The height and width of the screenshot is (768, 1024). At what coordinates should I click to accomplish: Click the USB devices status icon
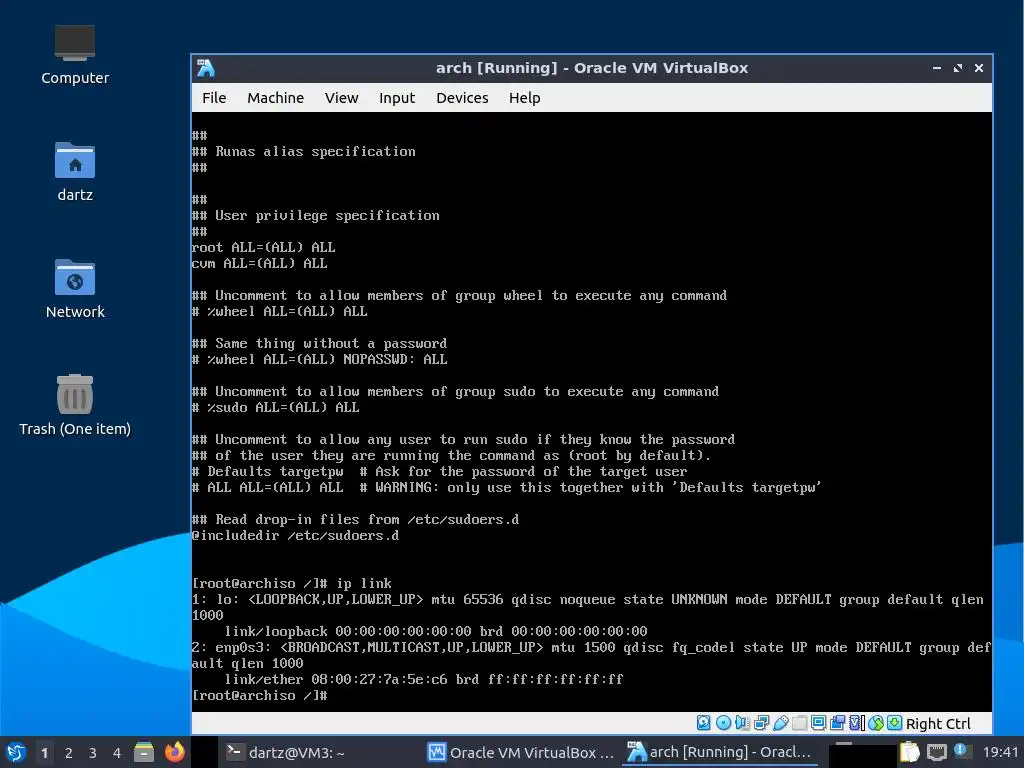click(780, 723)
